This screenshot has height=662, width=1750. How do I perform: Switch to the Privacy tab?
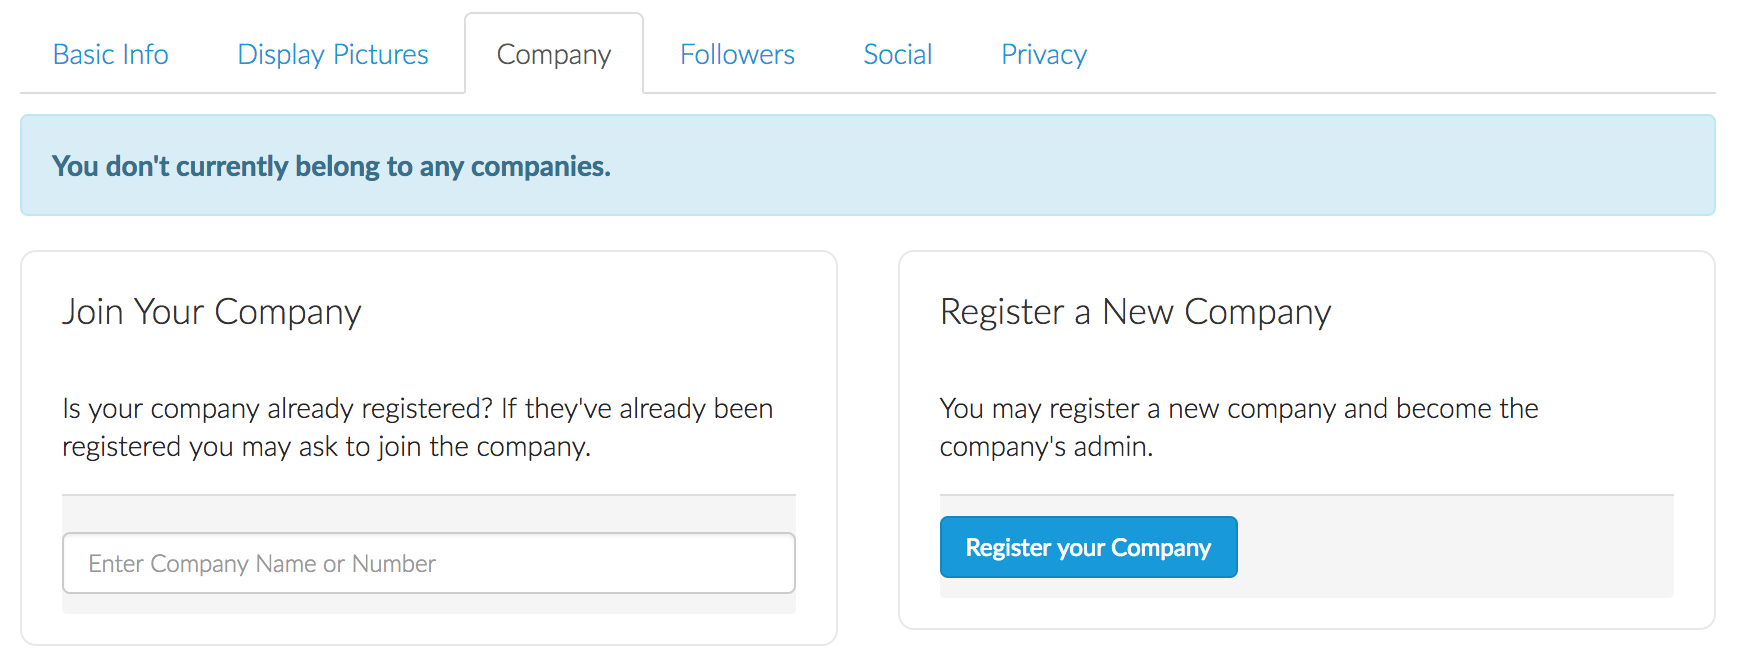click(x=1043, y=54)
